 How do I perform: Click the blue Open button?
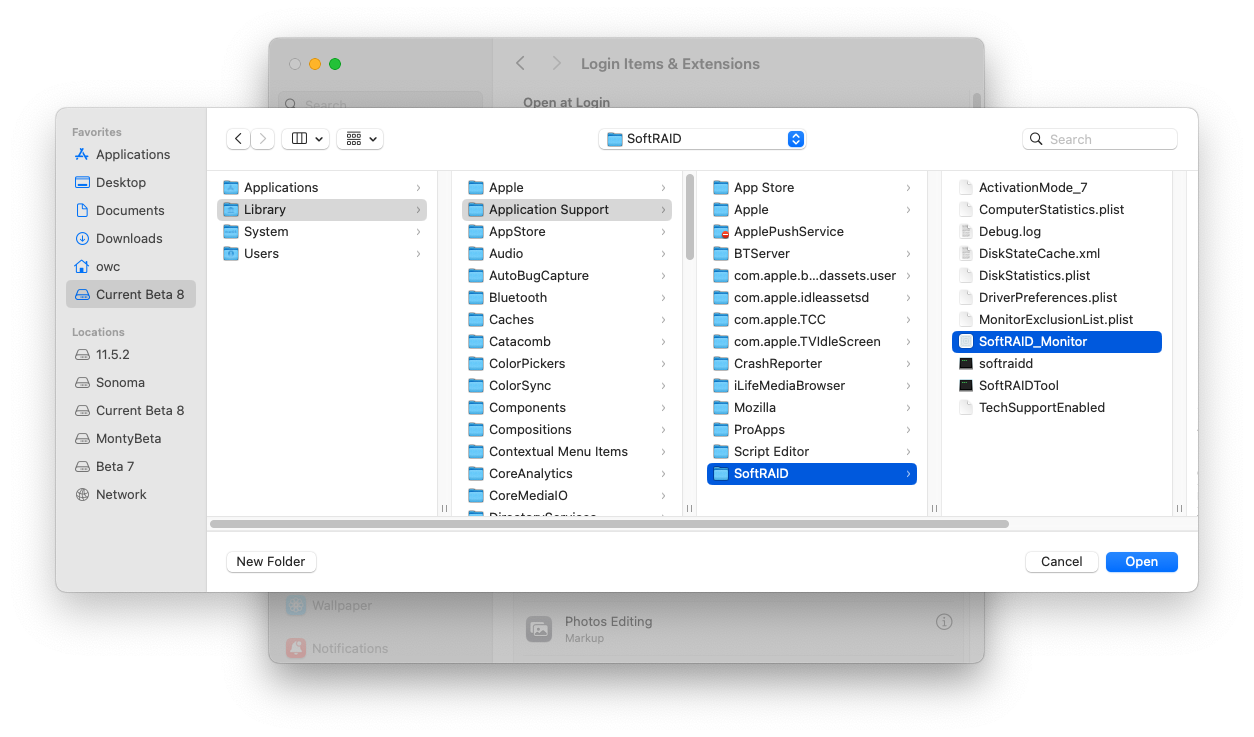(x=1141, y=562)
